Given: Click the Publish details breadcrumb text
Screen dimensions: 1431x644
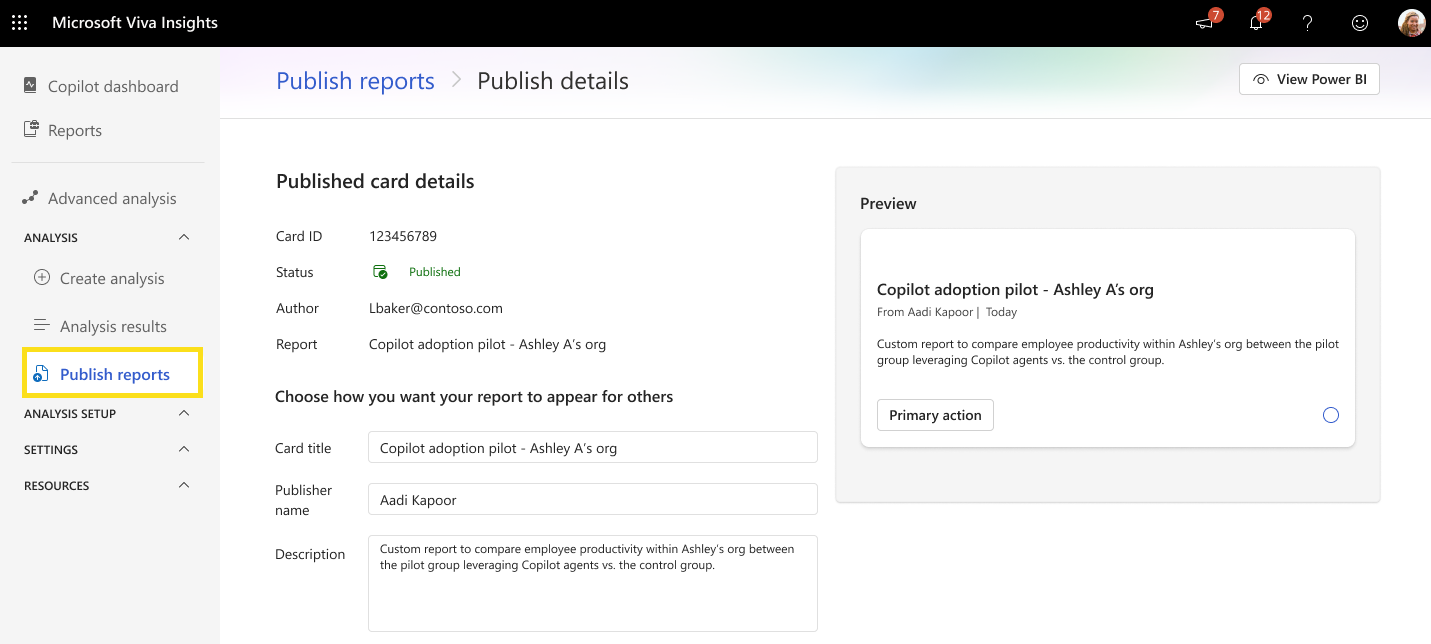Looking at the screenshot, I should click(553, 81).
